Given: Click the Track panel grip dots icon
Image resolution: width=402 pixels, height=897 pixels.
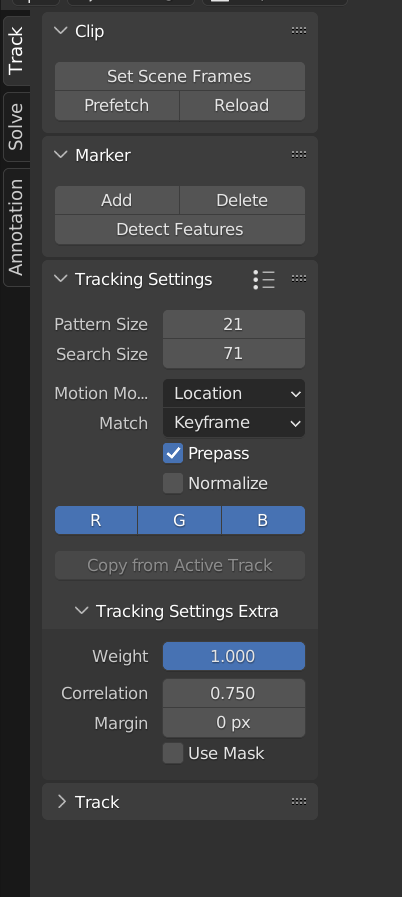Looking at the screenshot, I should click(x=298, y=801).
